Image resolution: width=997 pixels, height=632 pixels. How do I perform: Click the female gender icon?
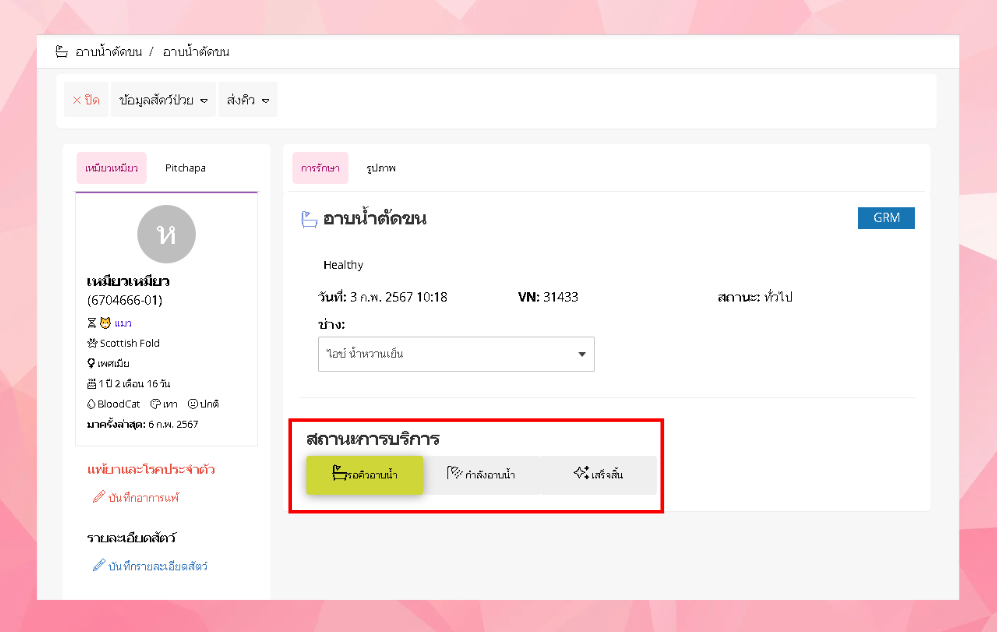pos(91,363)
